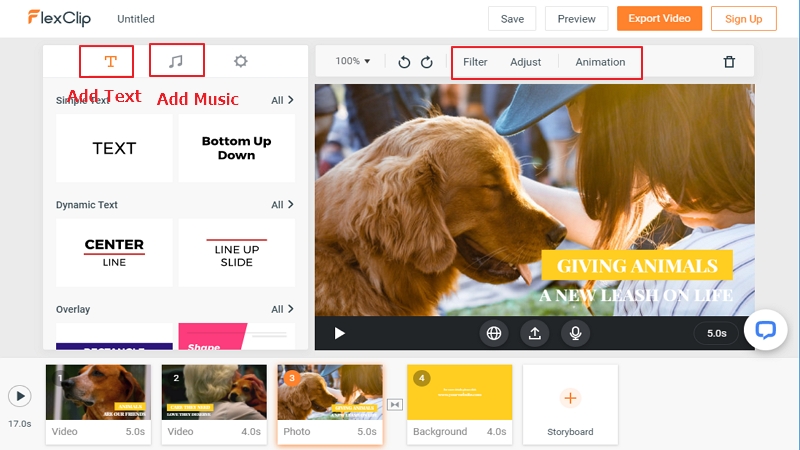Open the Filter menu
The image size is (800, 450).
coord(475,62)
